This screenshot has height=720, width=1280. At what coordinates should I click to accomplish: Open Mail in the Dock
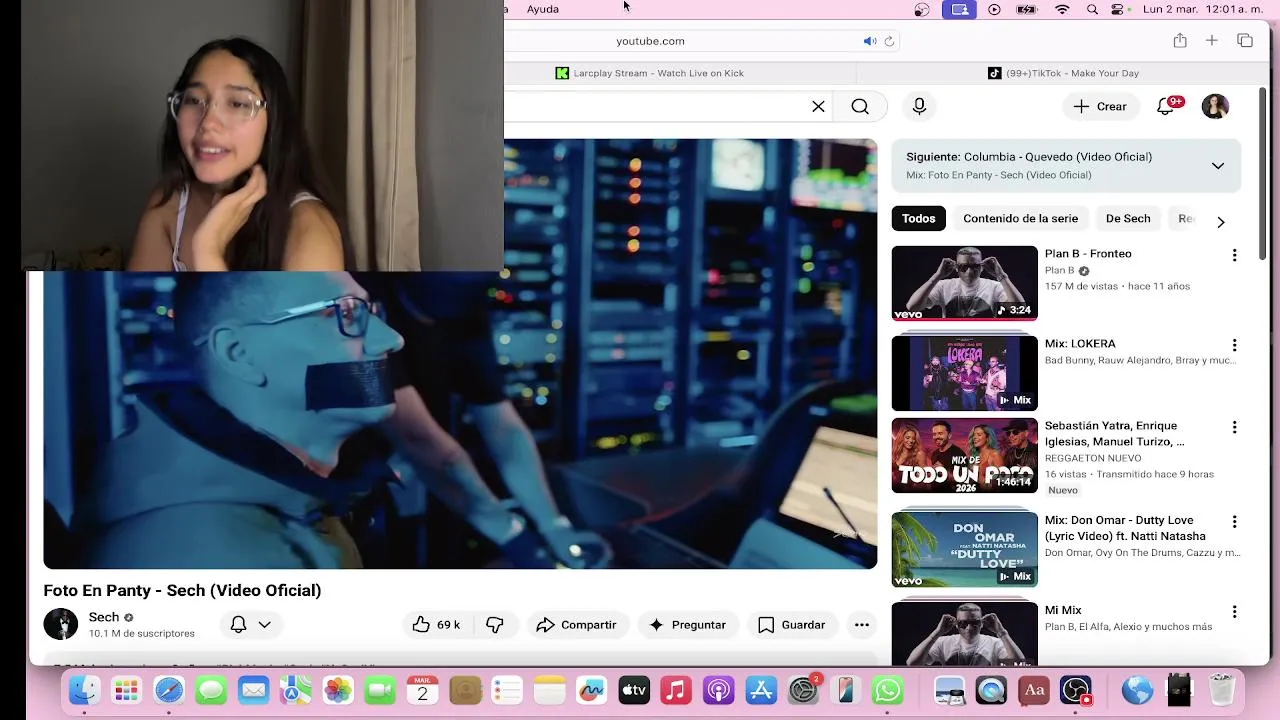click(x=253, y=690)
